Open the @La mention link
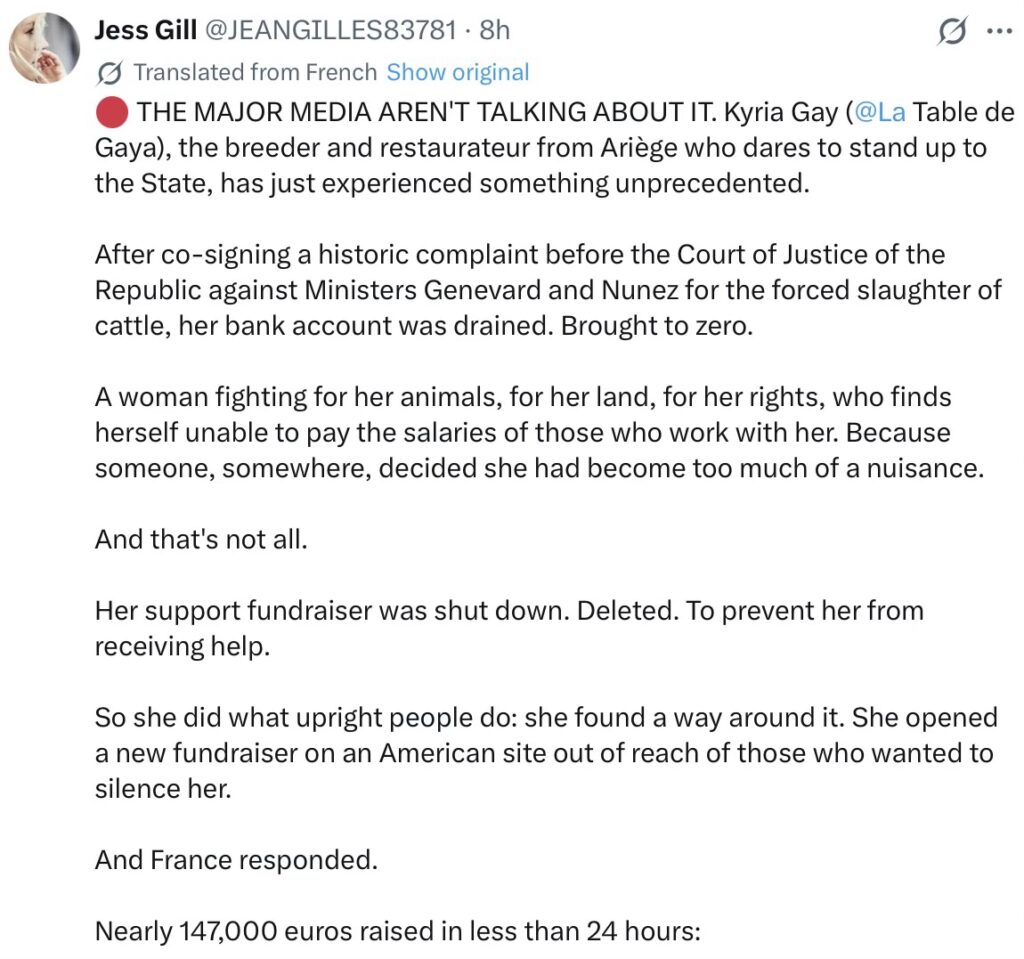Viewport: 1024px width, 959px height. pos(881,112)
